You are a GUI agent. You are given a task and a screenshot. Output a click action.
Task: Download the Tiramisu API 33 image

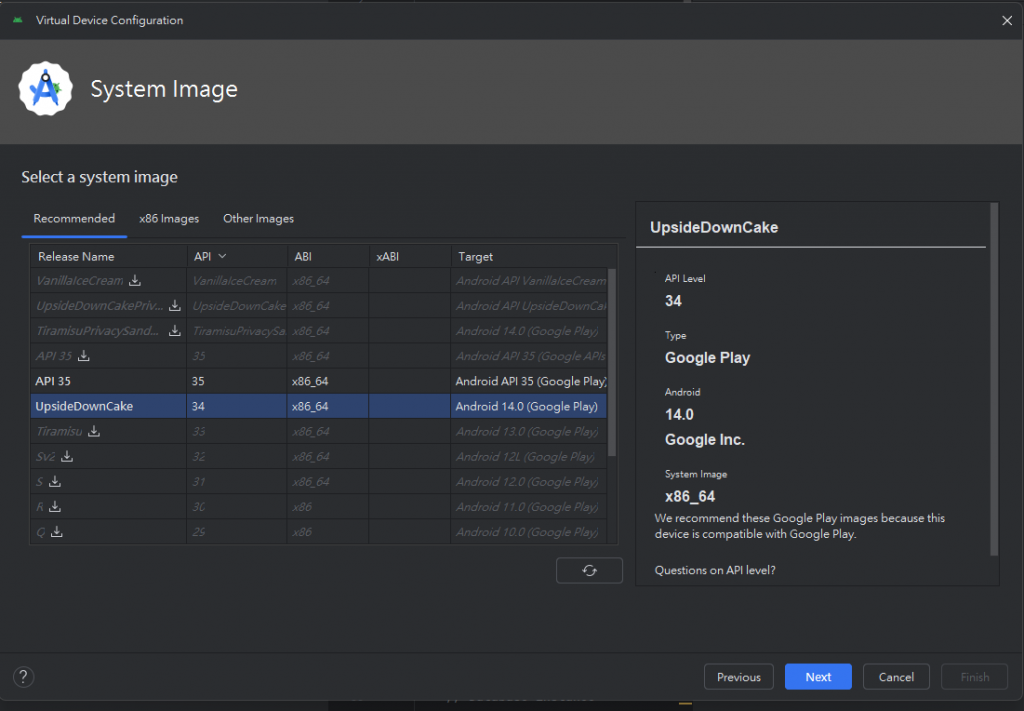[x=94, y=432]
